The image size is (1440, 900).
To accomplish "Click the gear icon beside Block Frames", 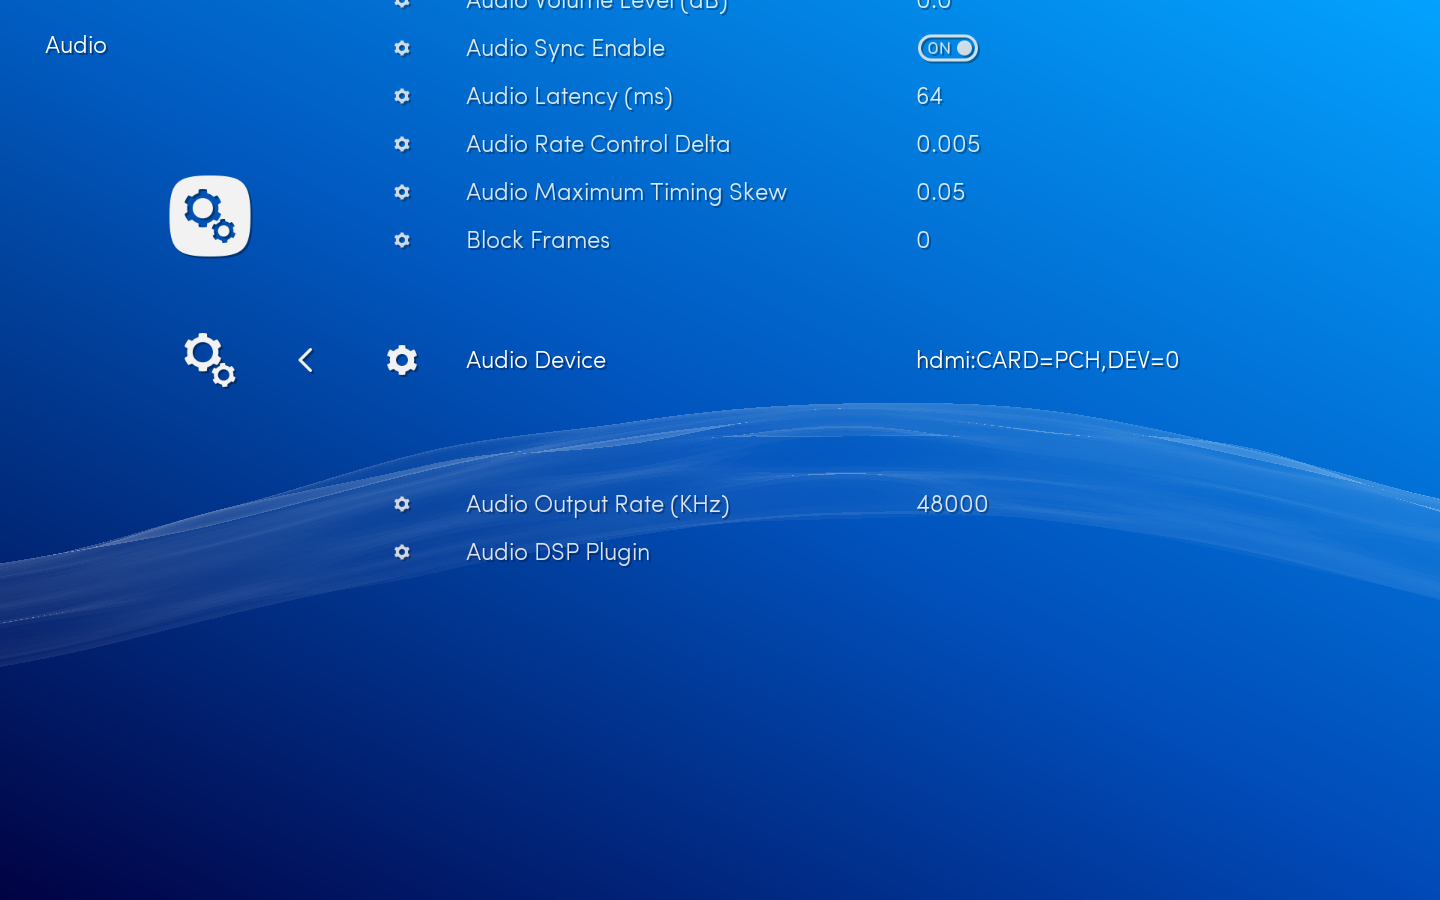I will click(x=402, y=240).
